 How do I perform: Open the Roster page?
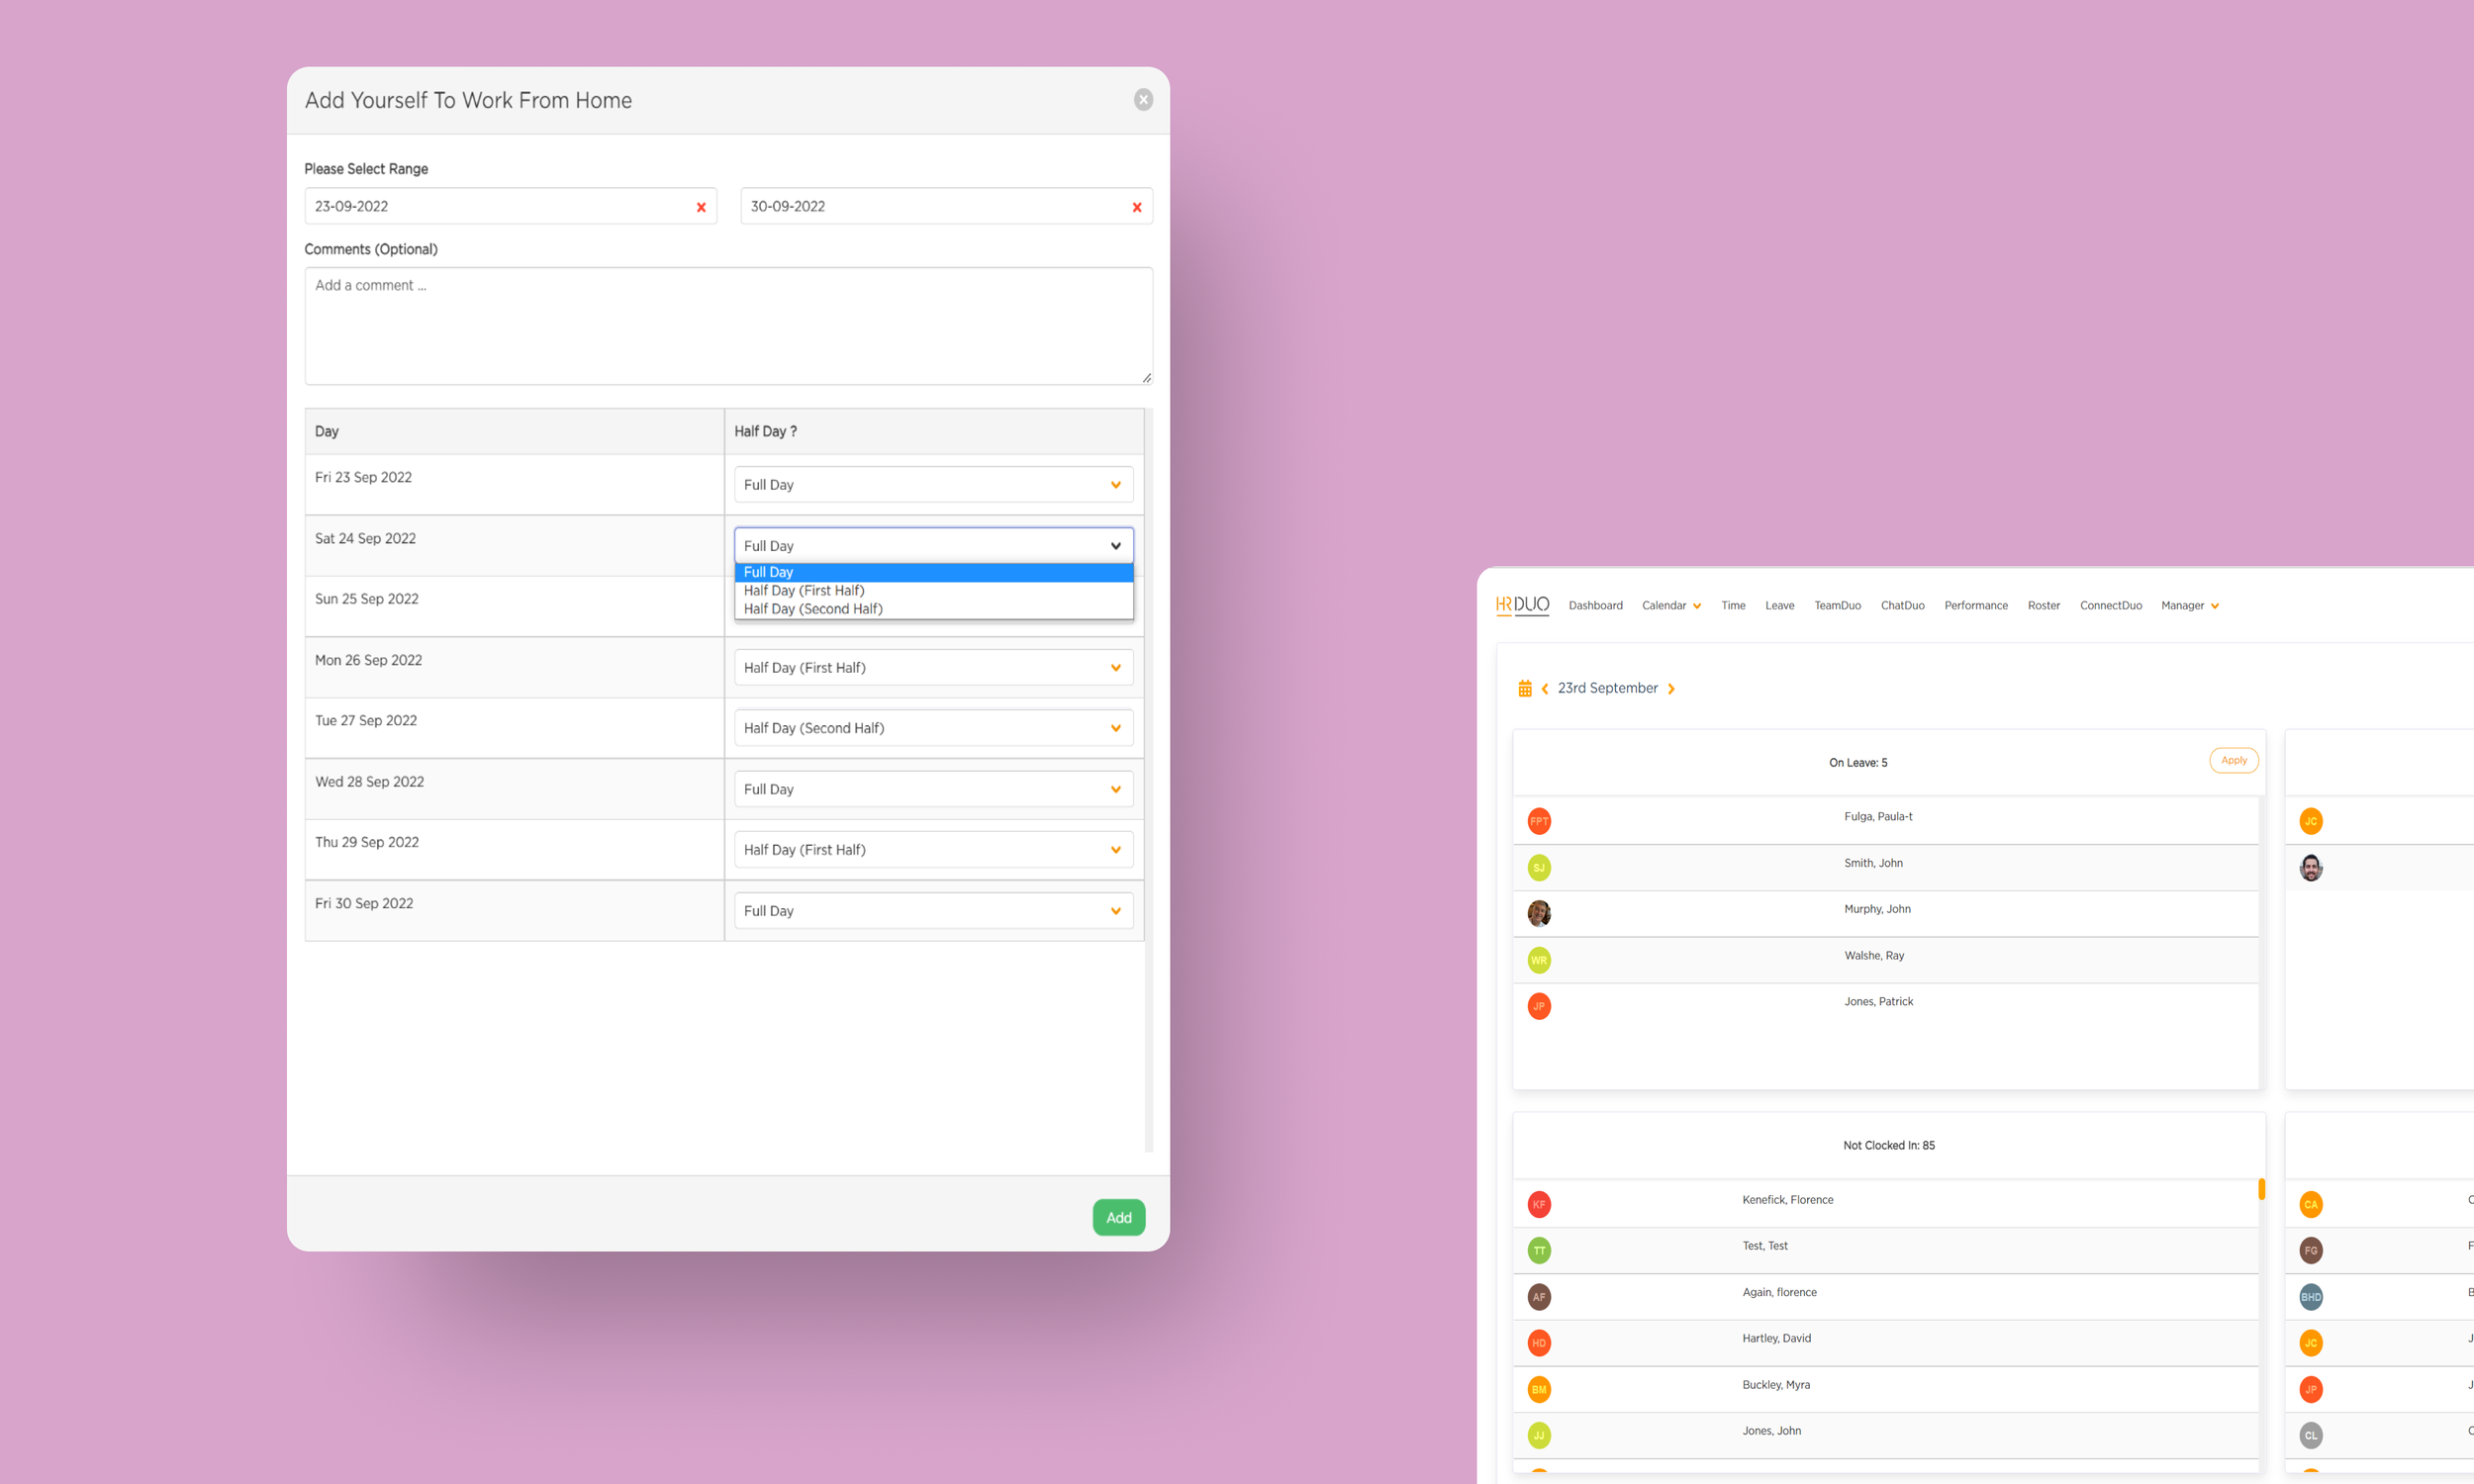pyautogui.click(x=2043, y=605)
